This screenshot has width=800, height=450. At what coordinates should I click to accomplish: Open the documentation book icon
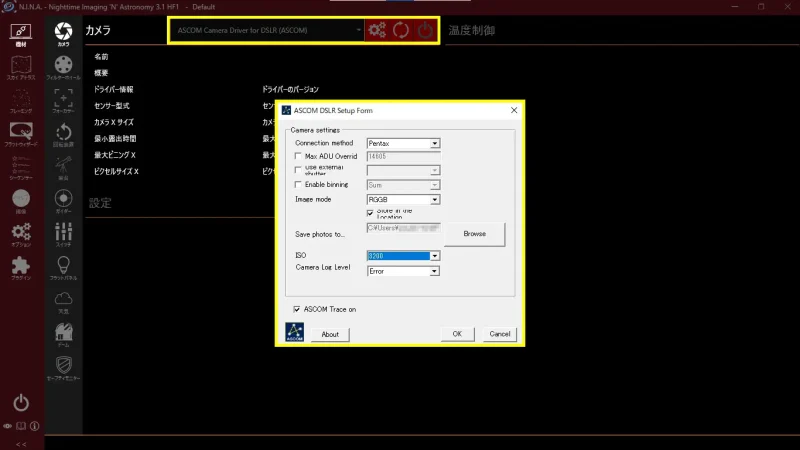pyautogui.click(x=21, y=426)
